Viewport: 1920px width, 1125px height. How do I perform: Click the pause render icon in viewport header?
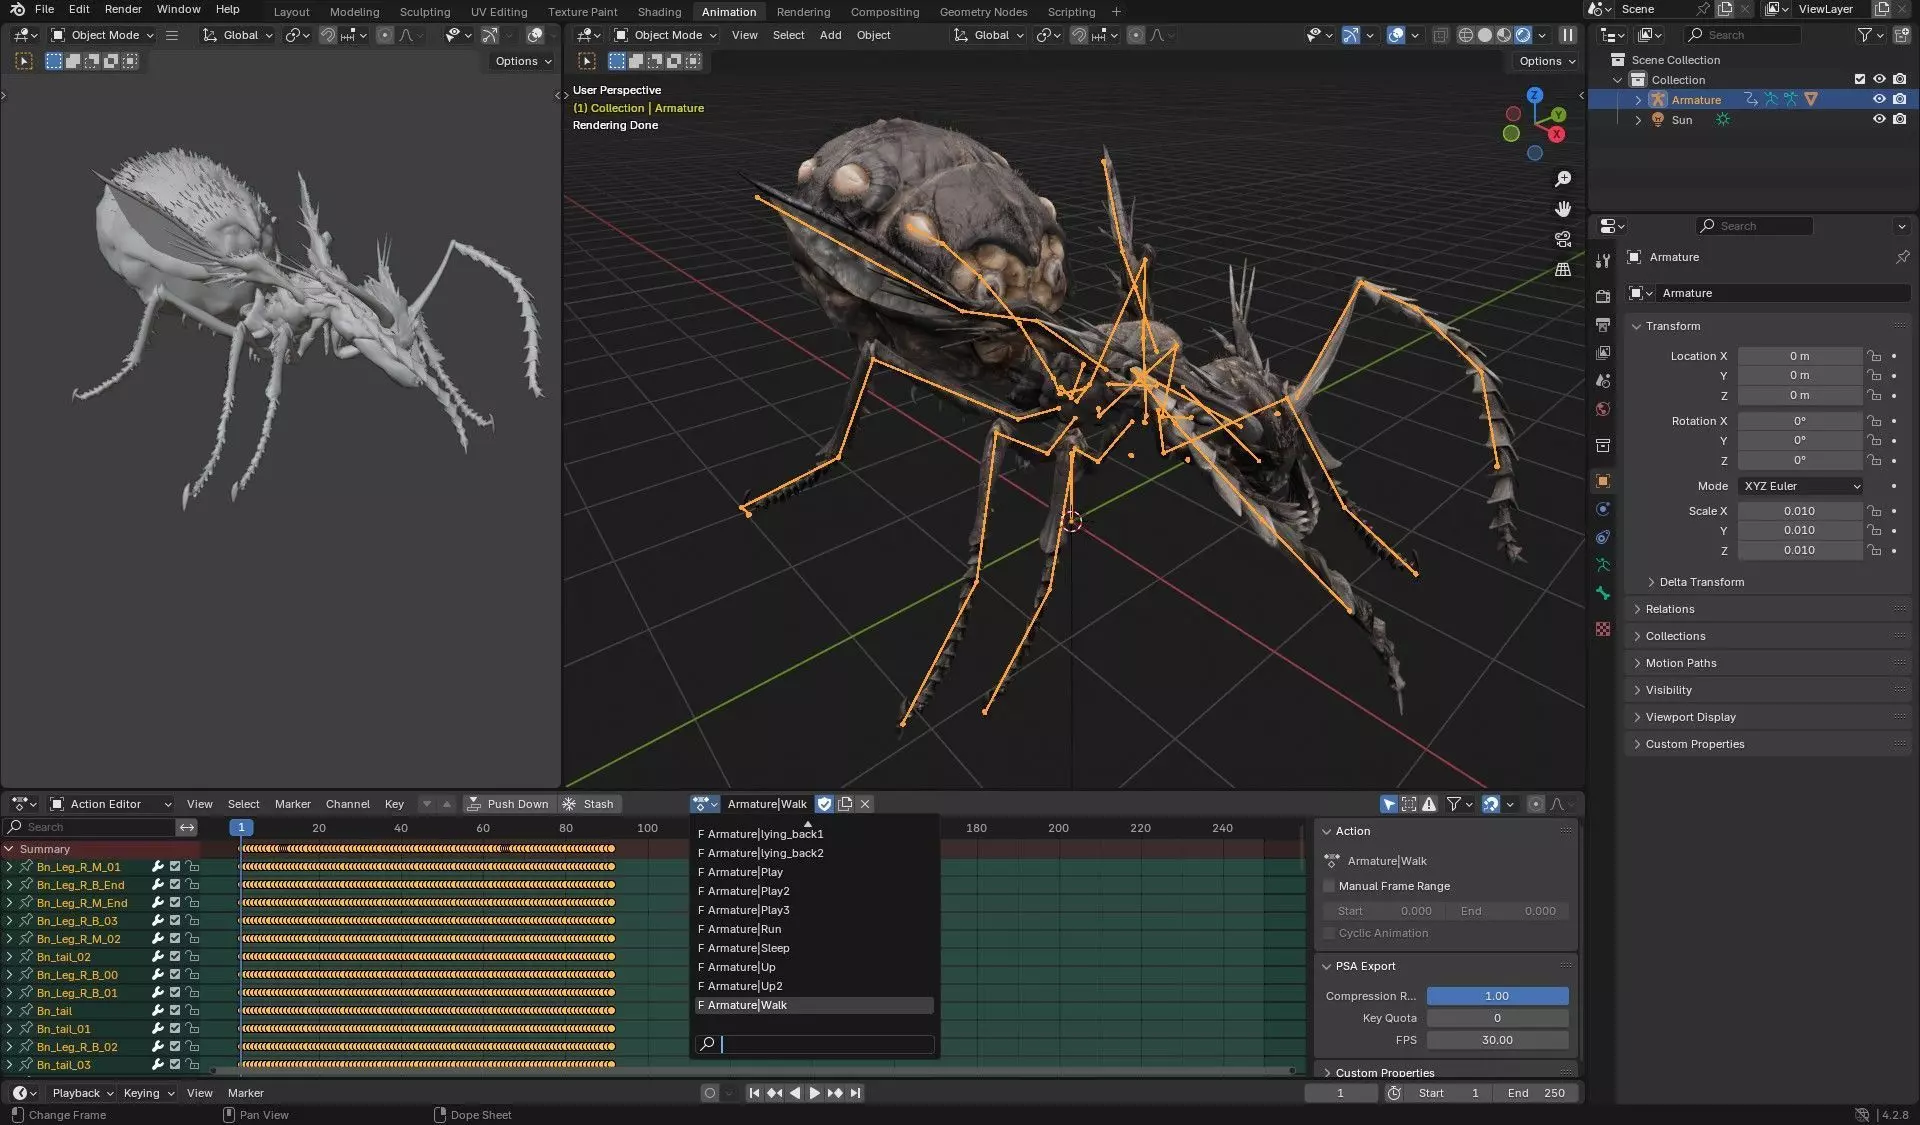(1568, 35)
